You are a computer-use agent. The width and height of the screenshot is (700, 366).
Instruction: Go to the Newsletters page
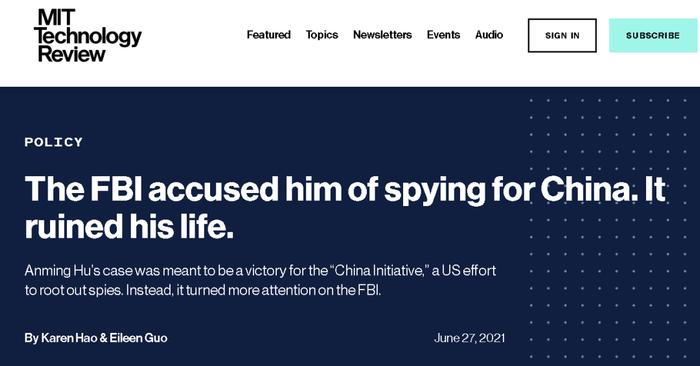coord(383,35)
